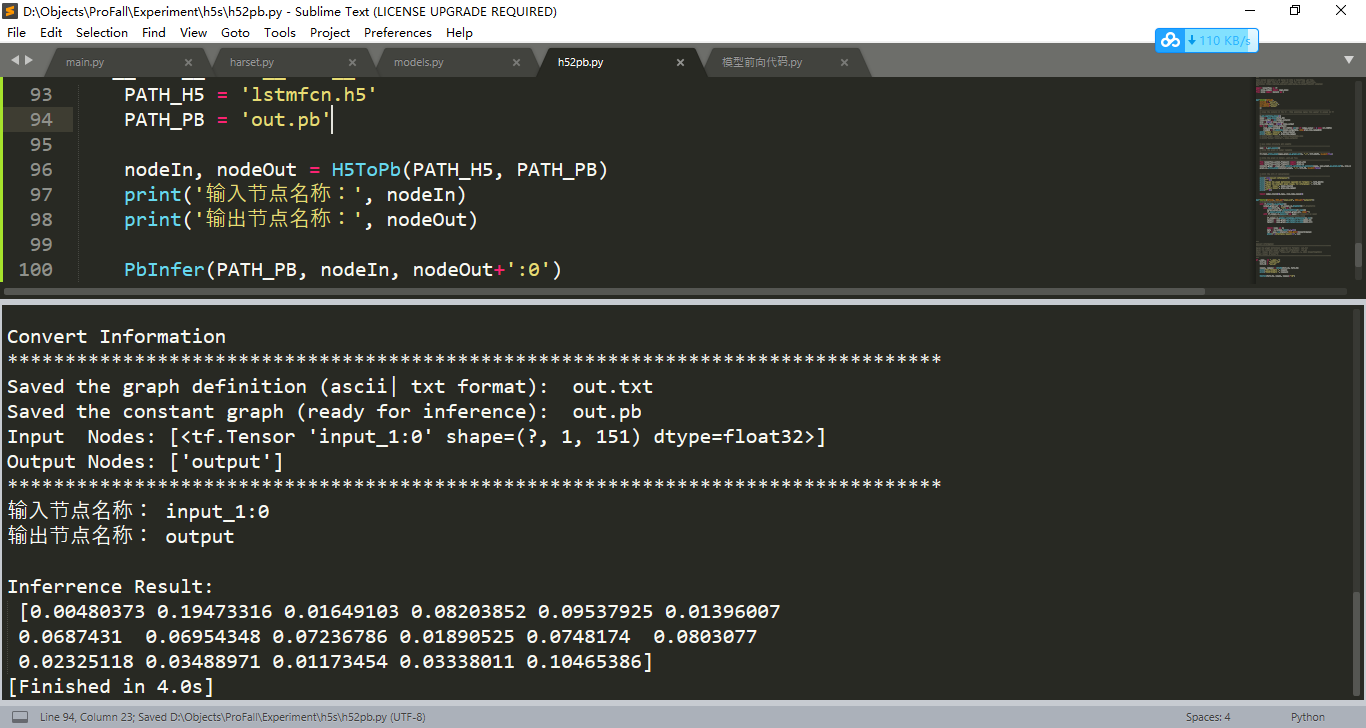Click the print keyword on line 97
Screen dimensions: 1366x728
[153, 195]
